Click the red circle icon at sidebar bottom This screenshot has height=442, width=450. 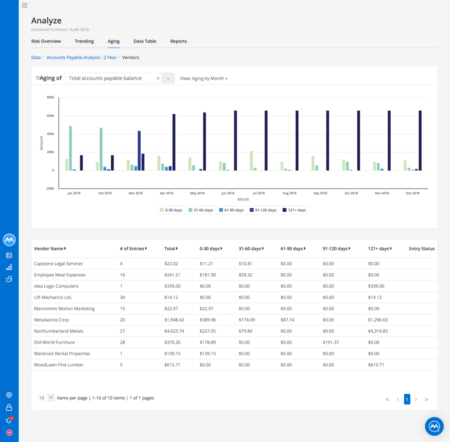coord(9,433)
